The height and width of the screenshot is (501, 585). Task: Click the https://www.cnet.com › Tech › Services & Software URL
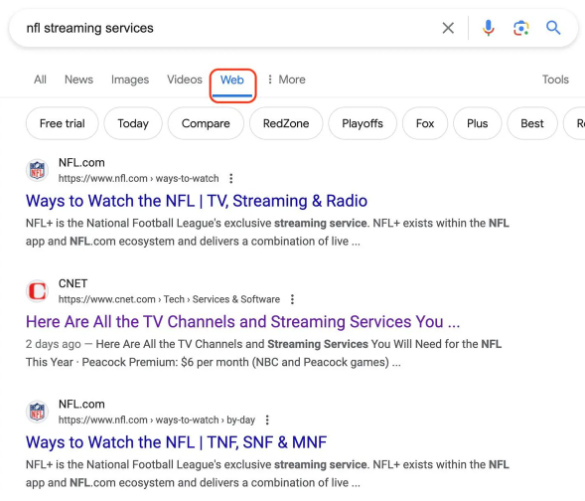169,299
